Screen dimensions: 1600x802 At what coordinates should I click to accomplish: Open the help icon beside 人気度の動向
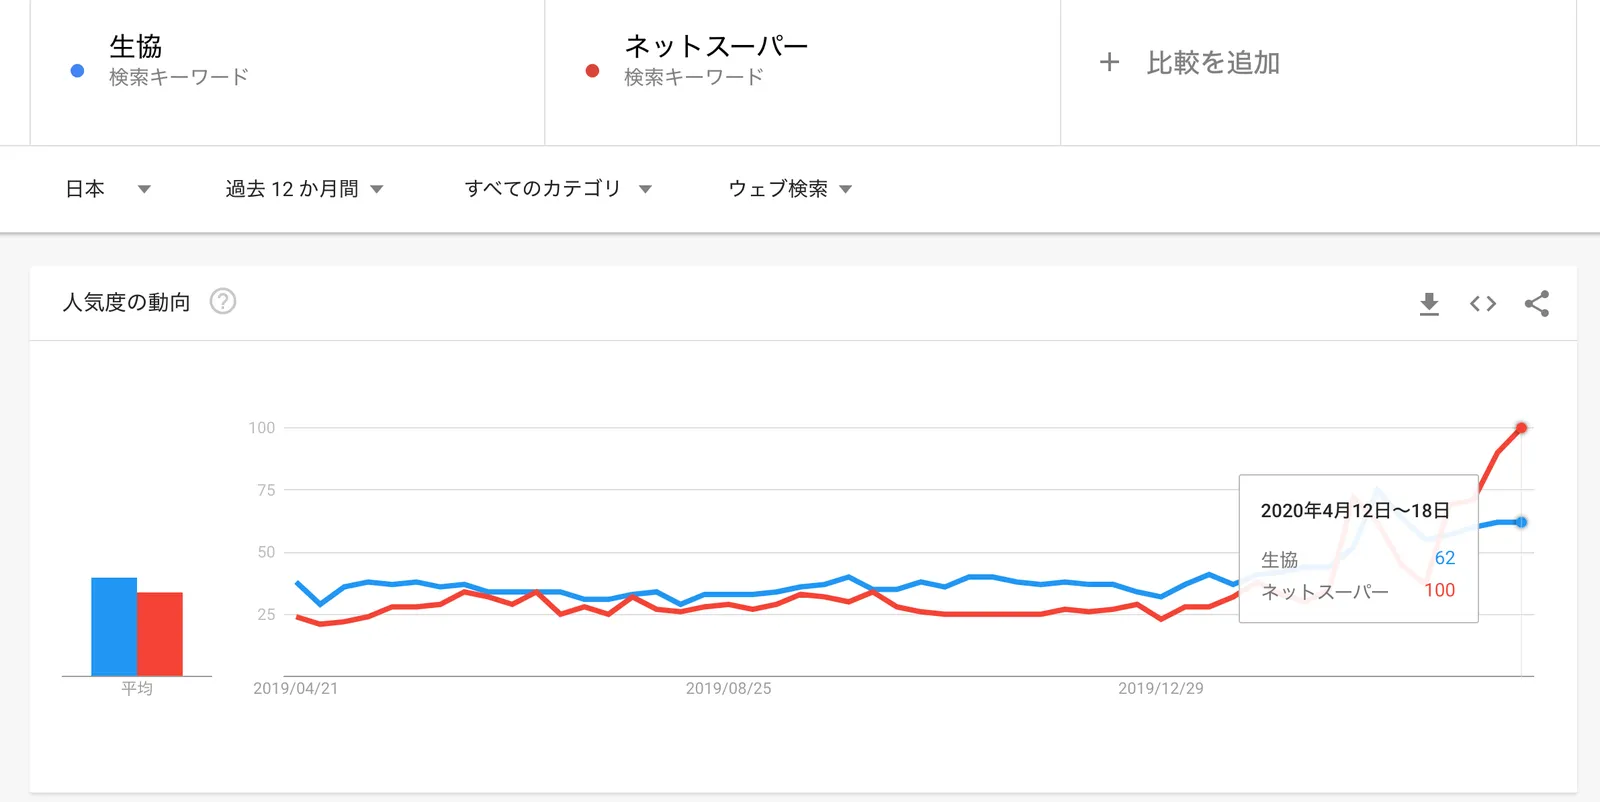click(223, 301)
